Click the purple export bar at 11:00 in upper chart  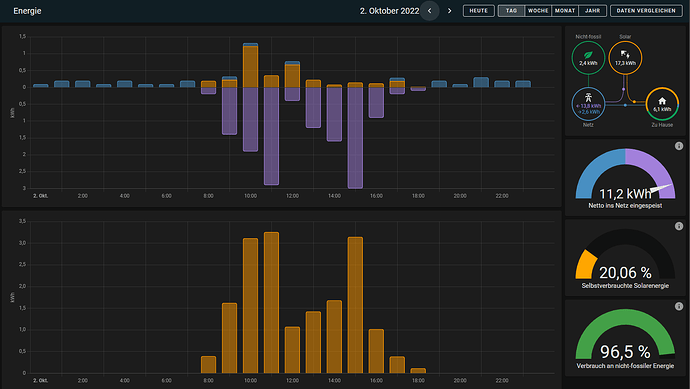[x=272, y=136]
